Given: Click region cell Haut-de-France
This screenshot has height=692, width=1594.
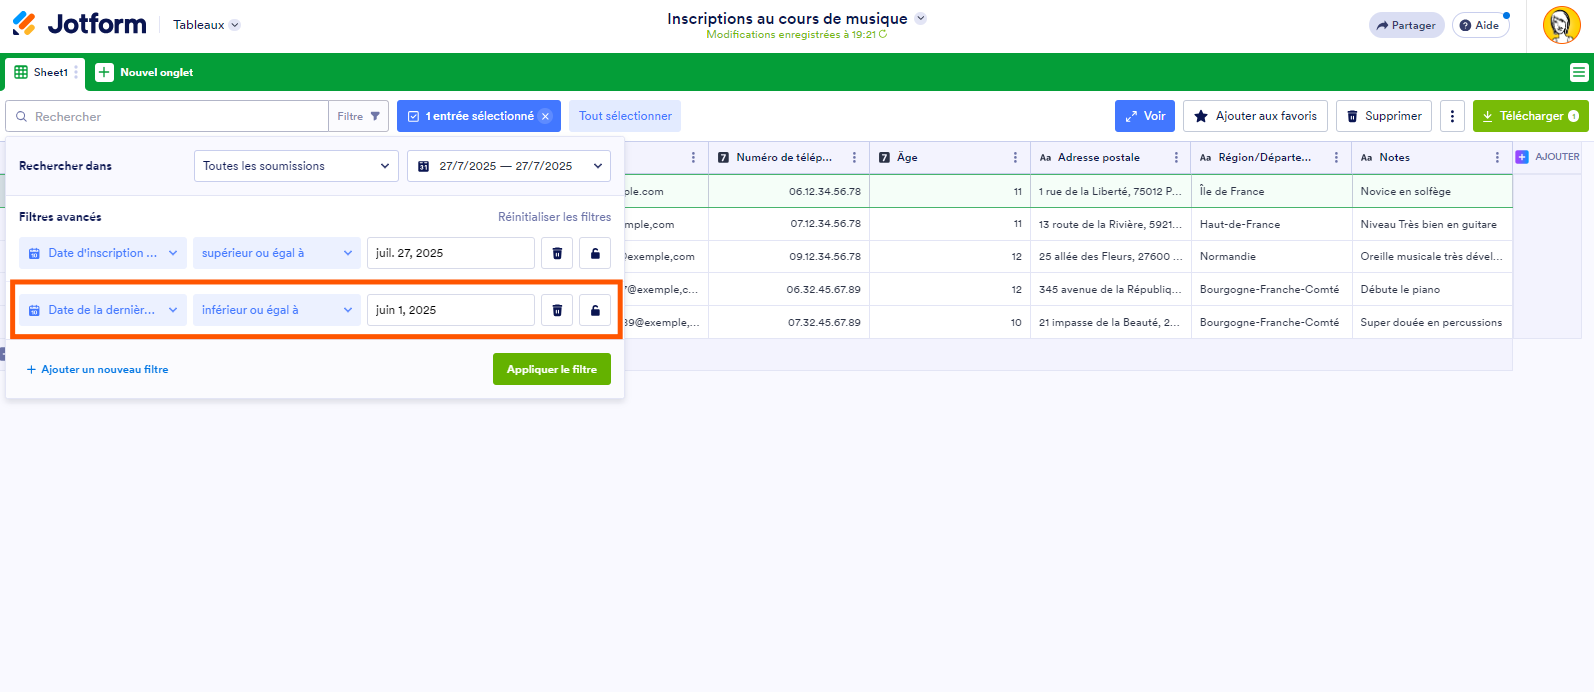Looking at the screenshot, I should 1271,224.
